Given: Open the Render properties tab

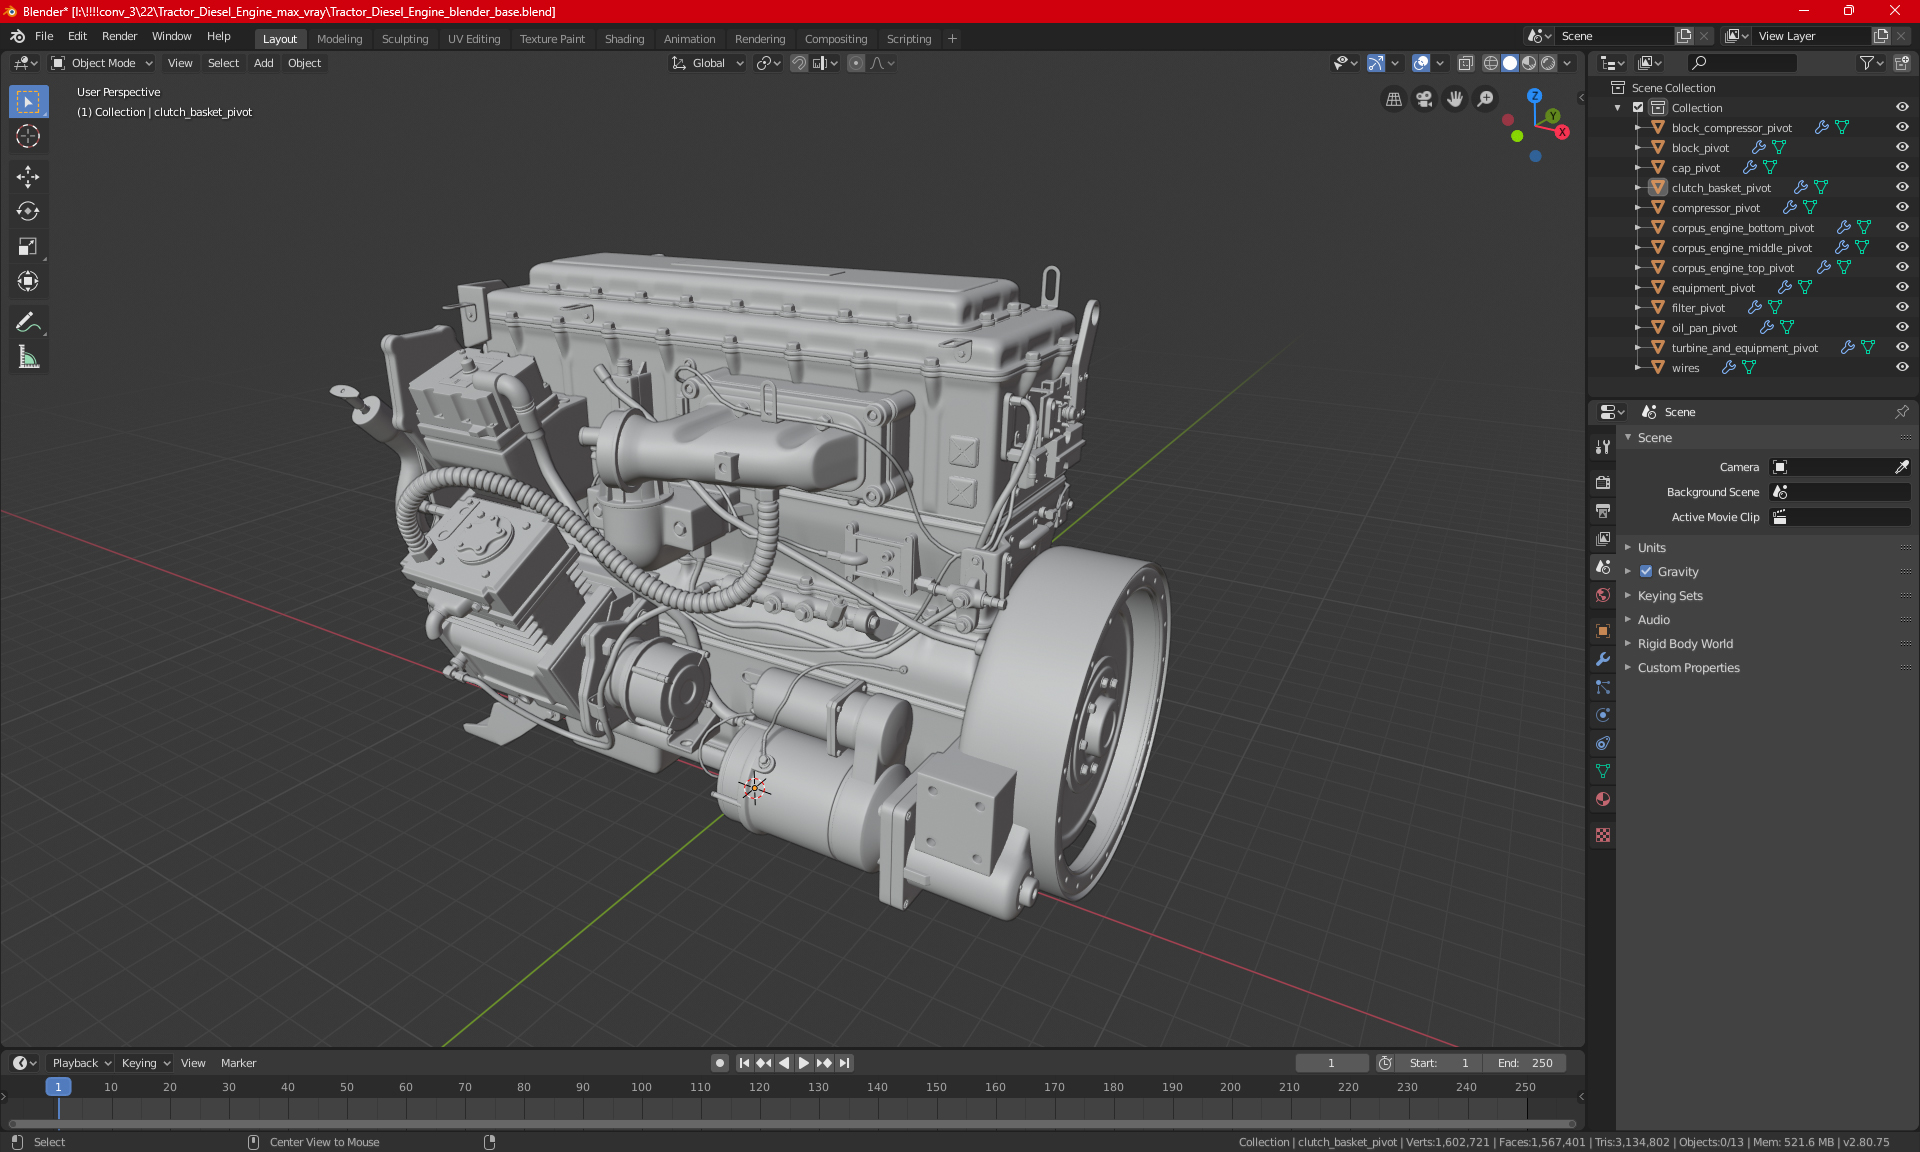Looking at the screenshot, I should pos(1603,482).
